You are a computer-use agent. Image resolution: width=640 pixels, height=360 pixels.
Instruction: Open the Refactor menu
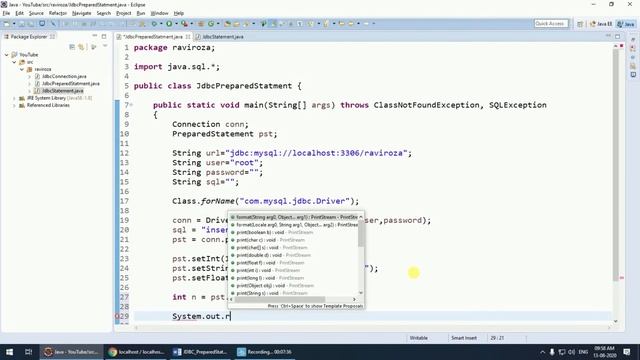point(58,13)
